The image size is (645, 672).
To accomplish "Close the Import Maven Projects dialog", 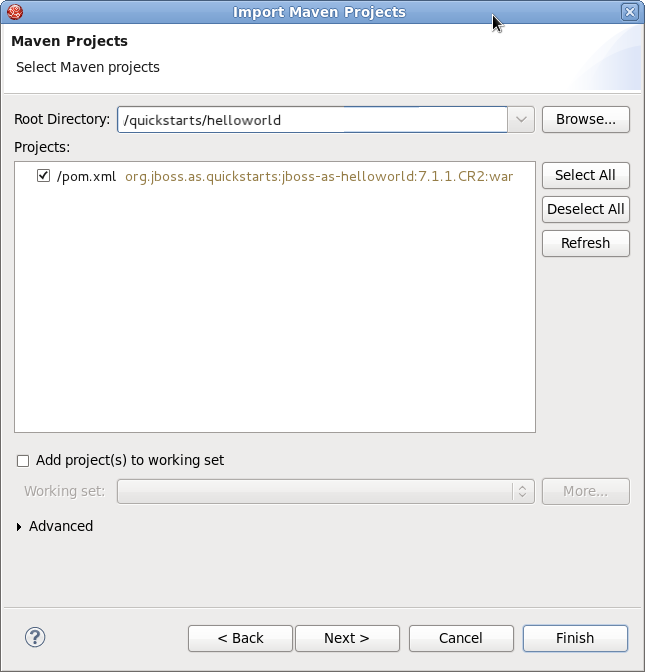I will point(629,12).
